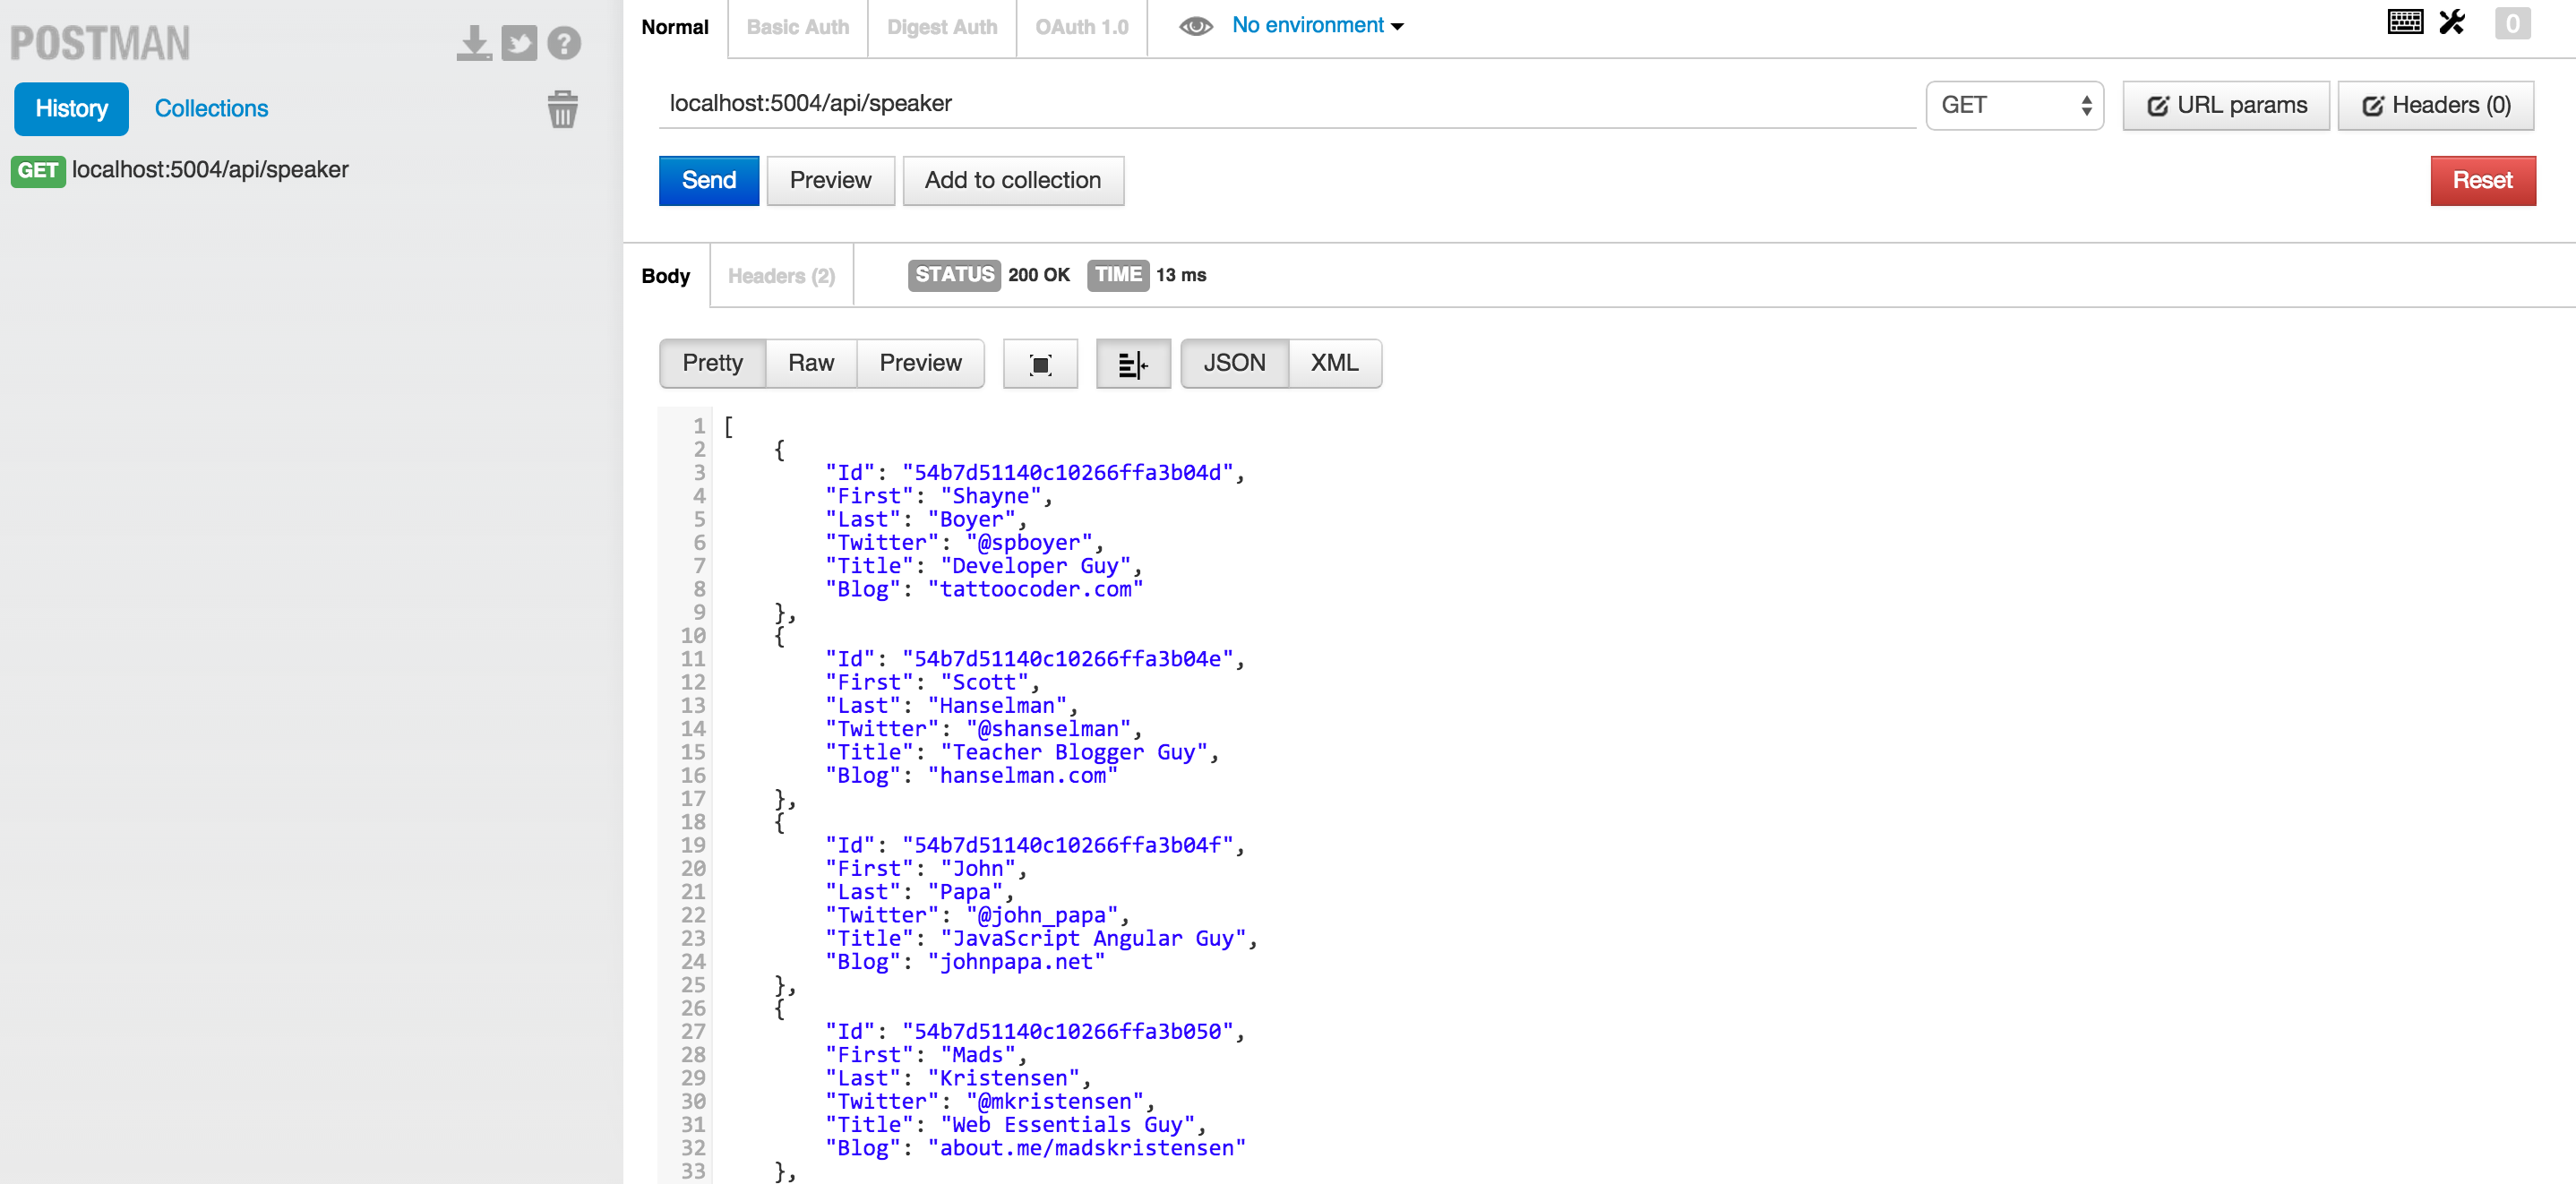
Task: Open keyboard shortcuts icon
Action: tap(2405, 22)
